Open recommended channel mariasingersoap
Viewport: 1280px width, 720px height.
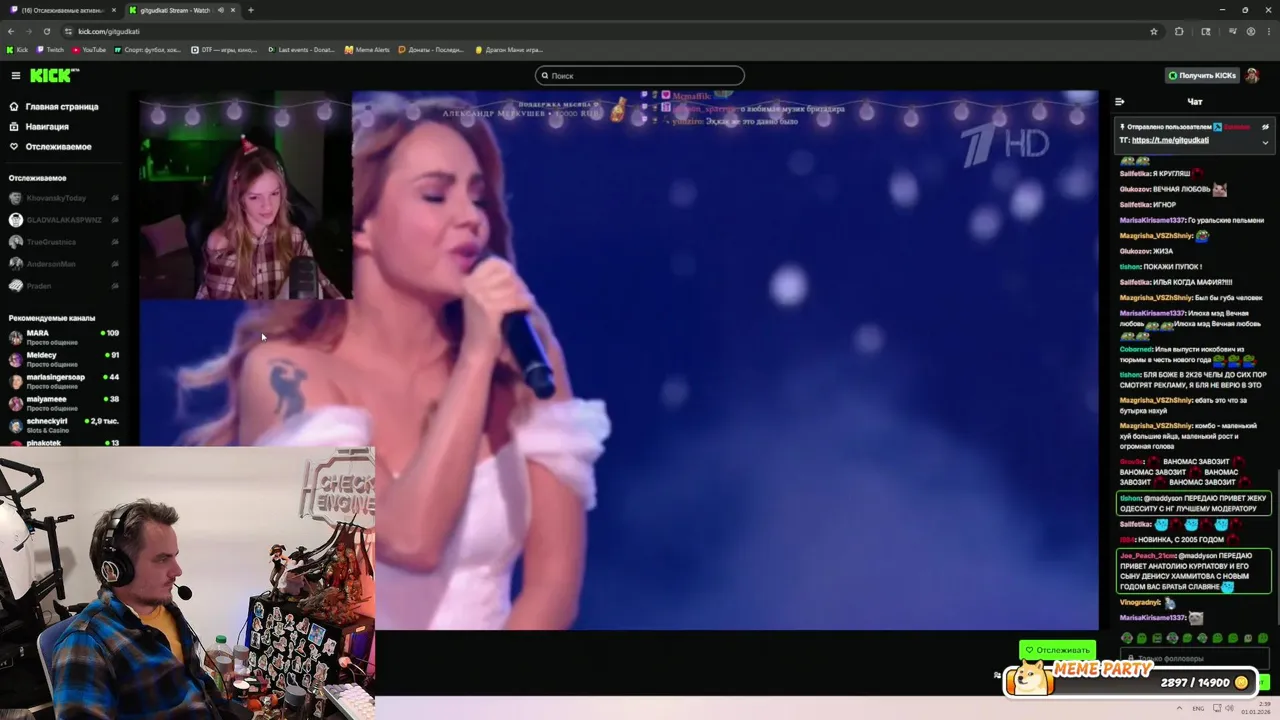click(63, 381)
